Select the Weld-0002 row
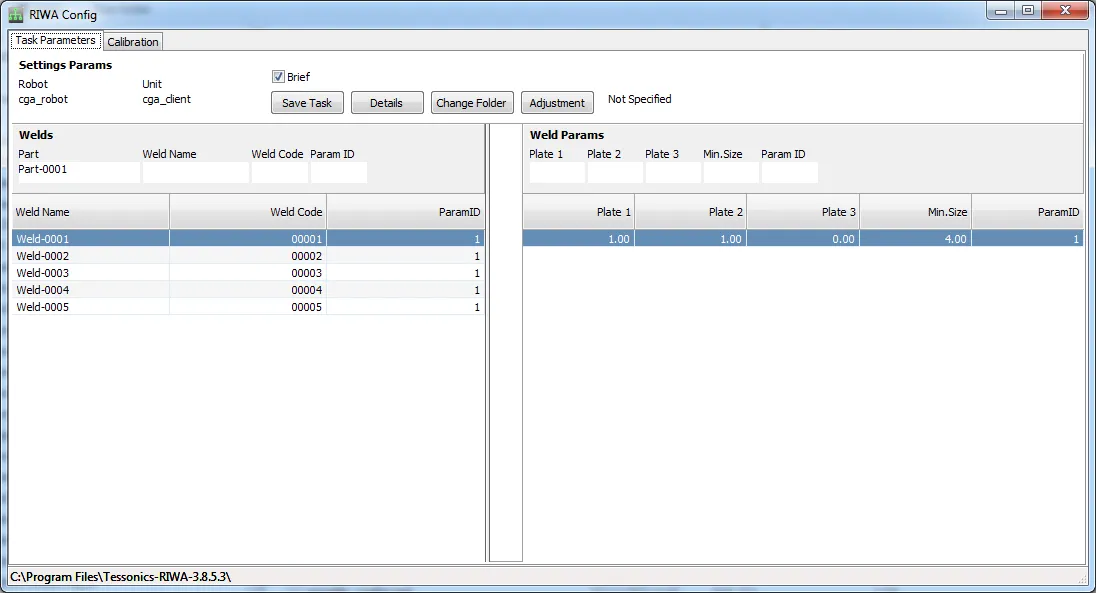Image resolution: width=1097 pixels, height=593 pixels. [x=90, y=256]
